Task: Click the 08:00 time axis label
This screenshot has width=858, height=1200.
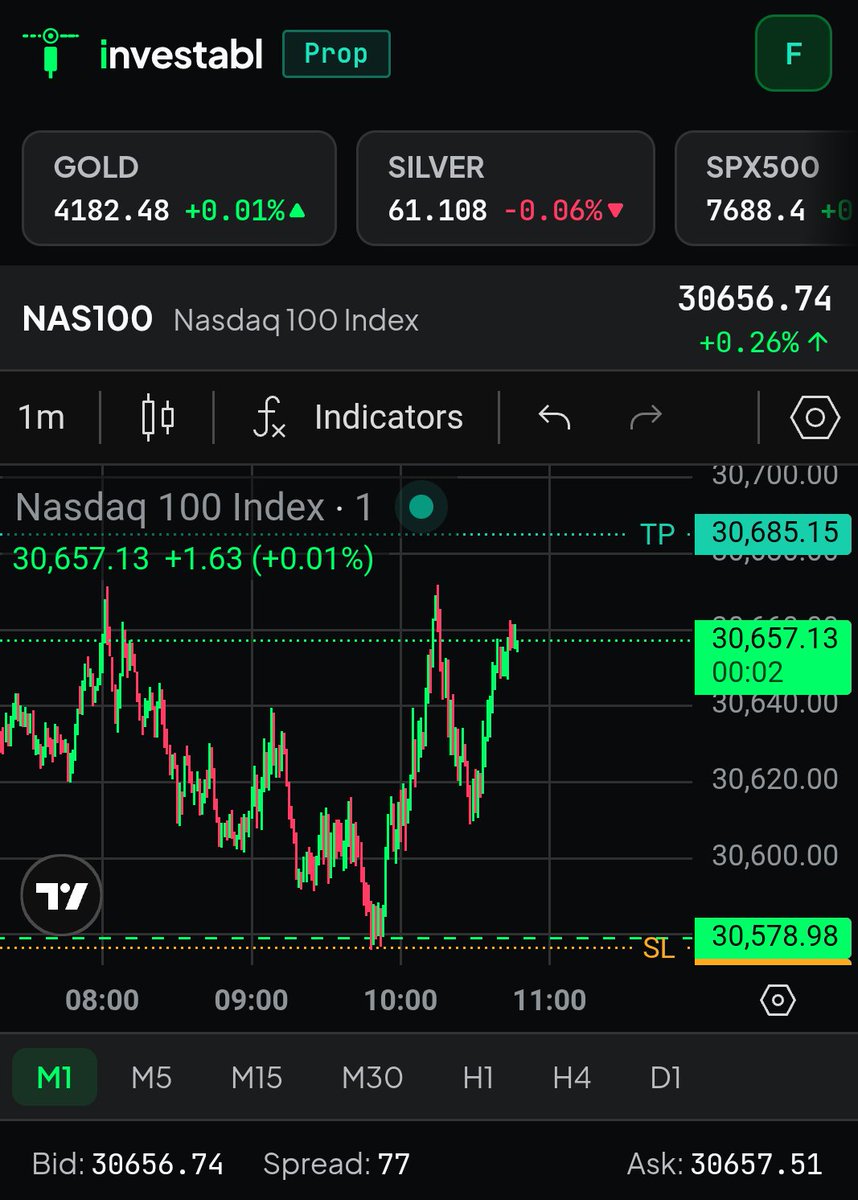Action: [103, 1000]
